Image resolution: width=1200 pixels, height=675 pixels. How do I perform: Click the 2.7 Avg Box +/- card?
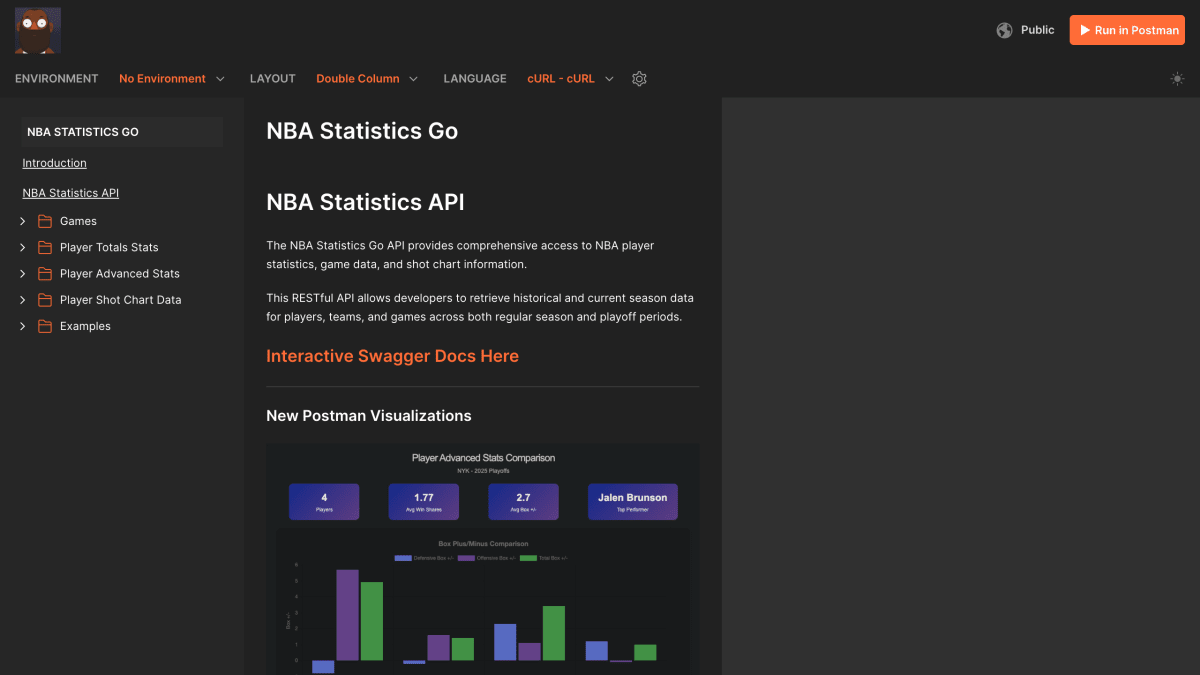coord(523,502)
